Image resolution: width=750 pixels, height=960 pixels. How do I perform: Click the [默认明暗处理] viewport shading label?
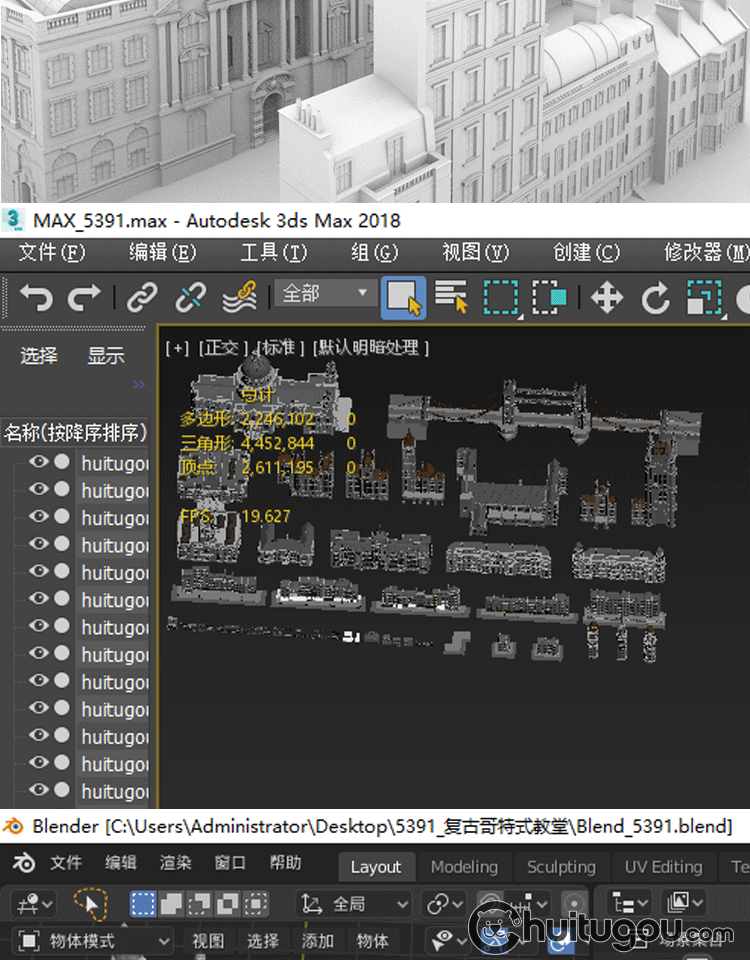370,348
